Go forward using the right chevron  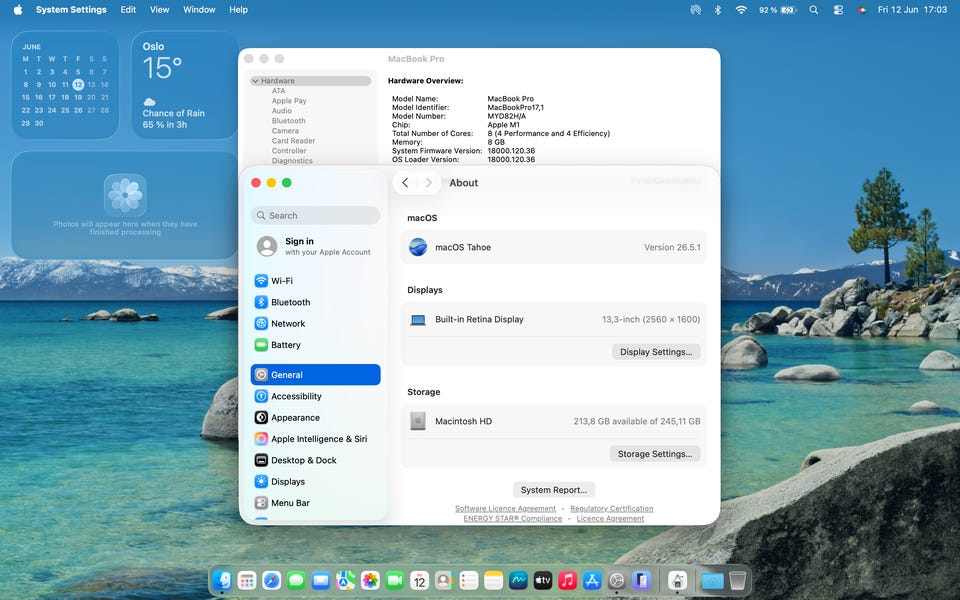[x=429, y=182]
